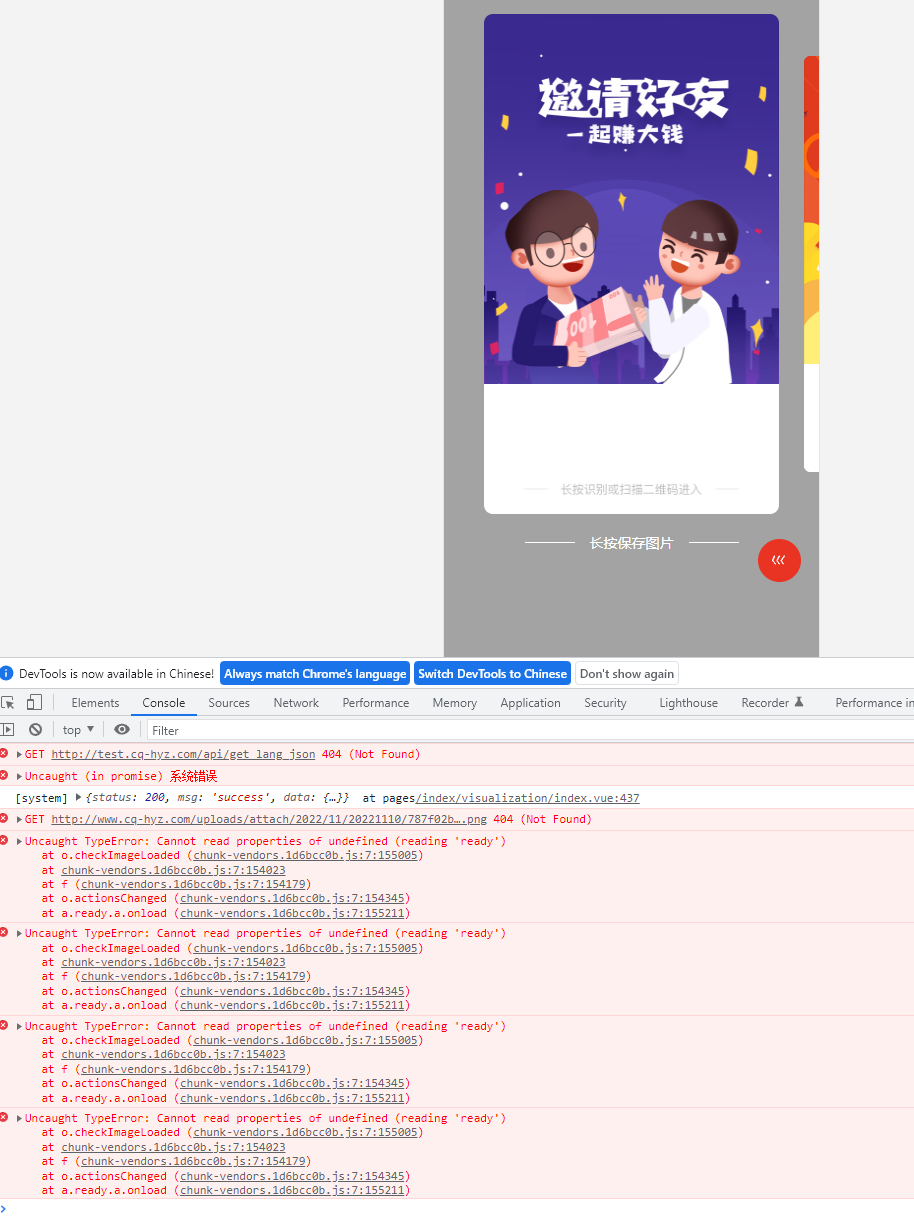Open checkImageLoaded chunk-vendors link in first TypeError
Screen dimensions: 914x1230
coord(305,856)
